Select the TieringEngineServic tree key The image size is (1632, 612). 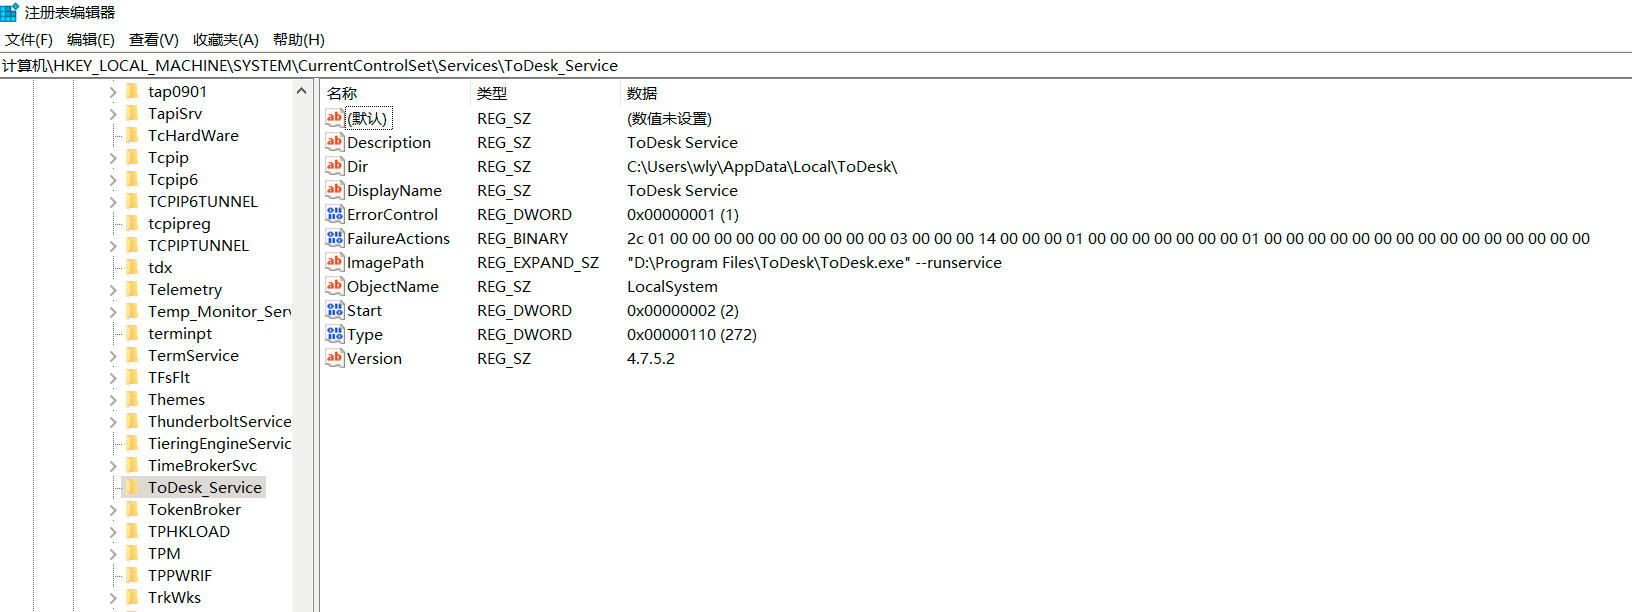219,443
